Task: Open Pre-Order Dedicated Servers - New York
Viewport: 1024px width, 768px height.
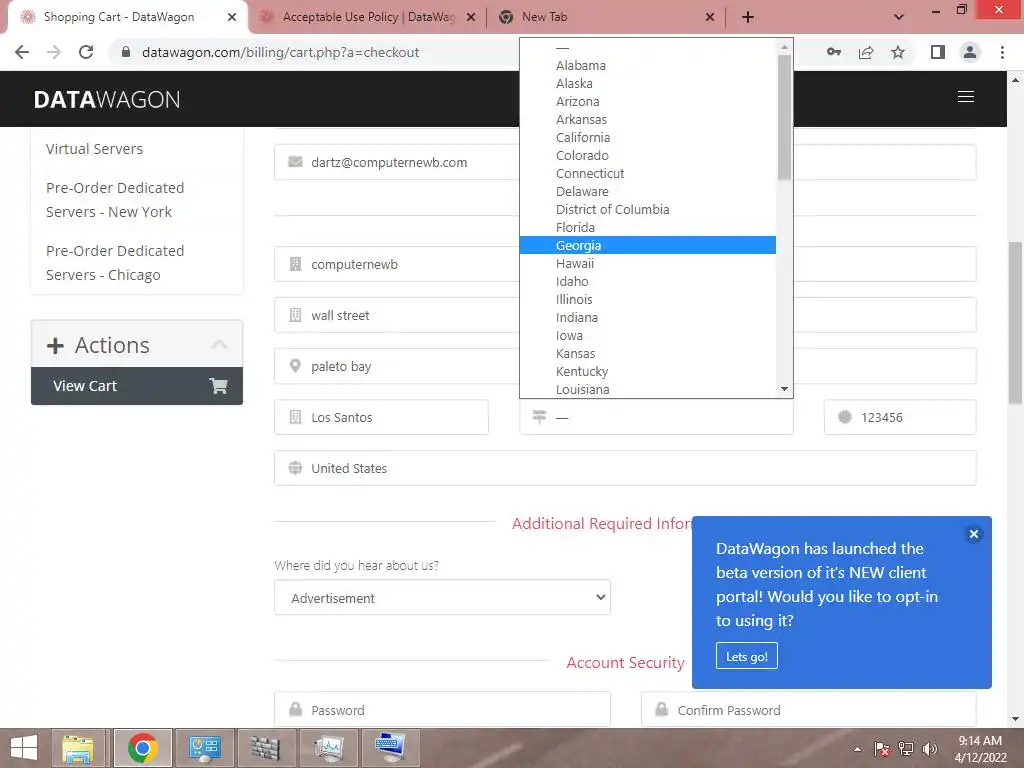Action: [115, 200]
